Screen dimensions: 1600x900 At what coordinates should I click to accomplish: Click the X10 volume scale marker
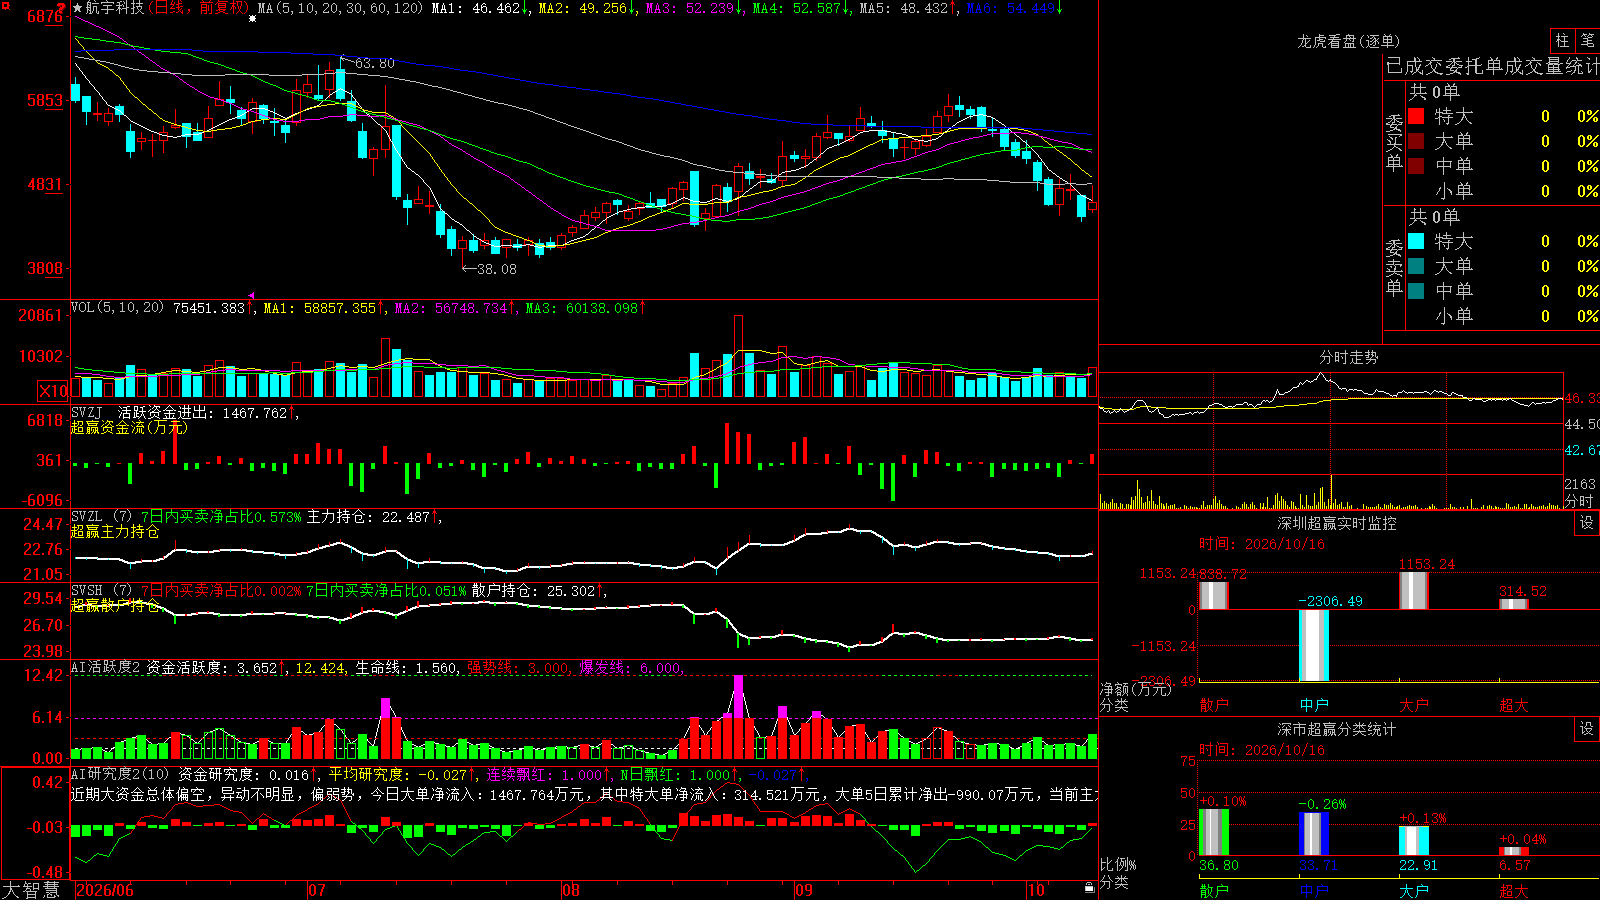[54, 391]
